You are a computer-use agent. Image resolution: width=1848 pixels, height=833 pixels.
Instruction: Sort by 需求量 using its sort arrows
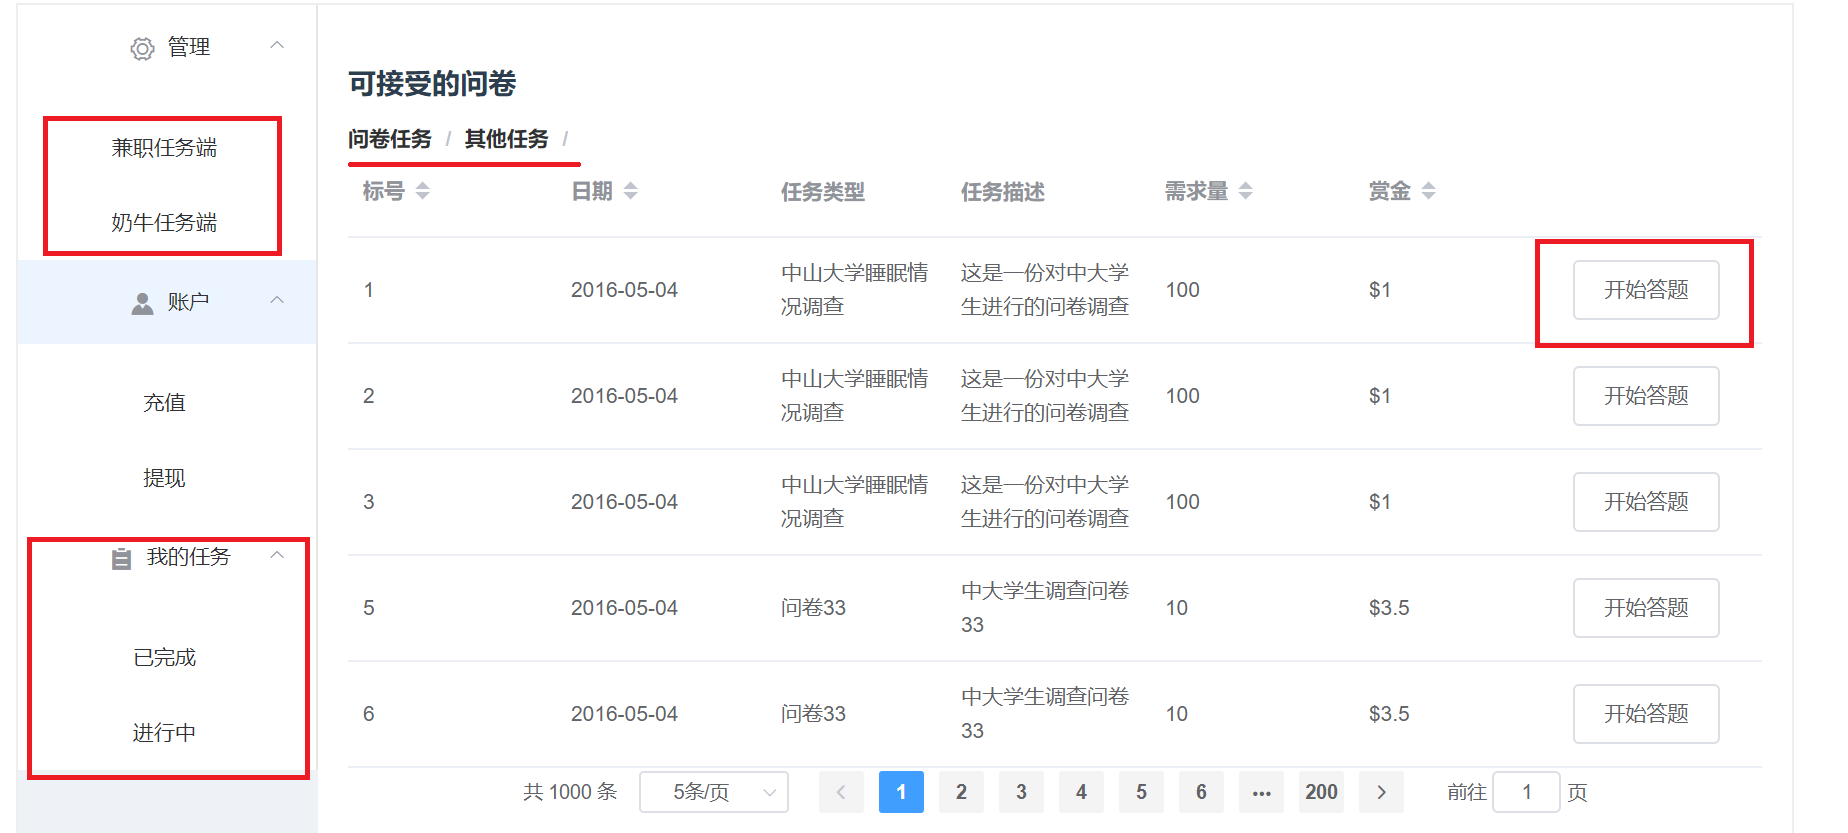coord(1245,191)
